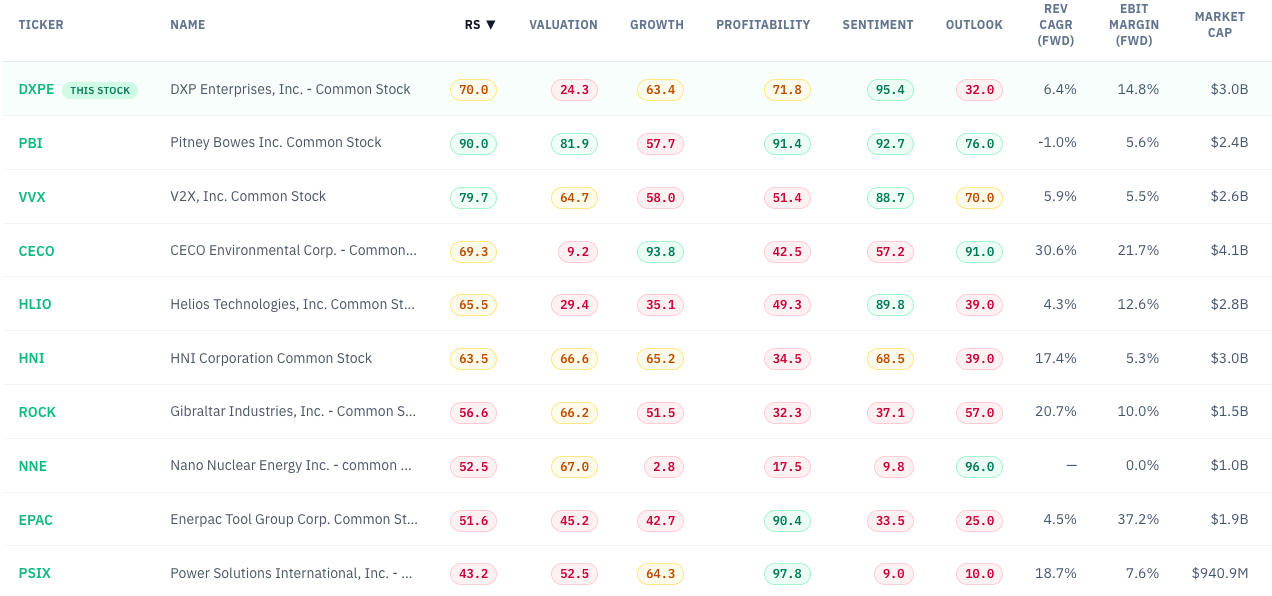The image size is (1272, 596).
Task: Click HNI's sentiment score badge 68.5
Action: pos(890,359)
